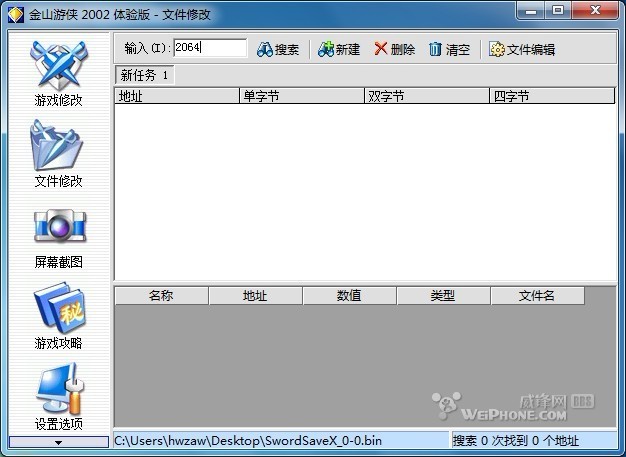Click the application icon in title bar
The image size is (626, 457).
click(16, 15)
